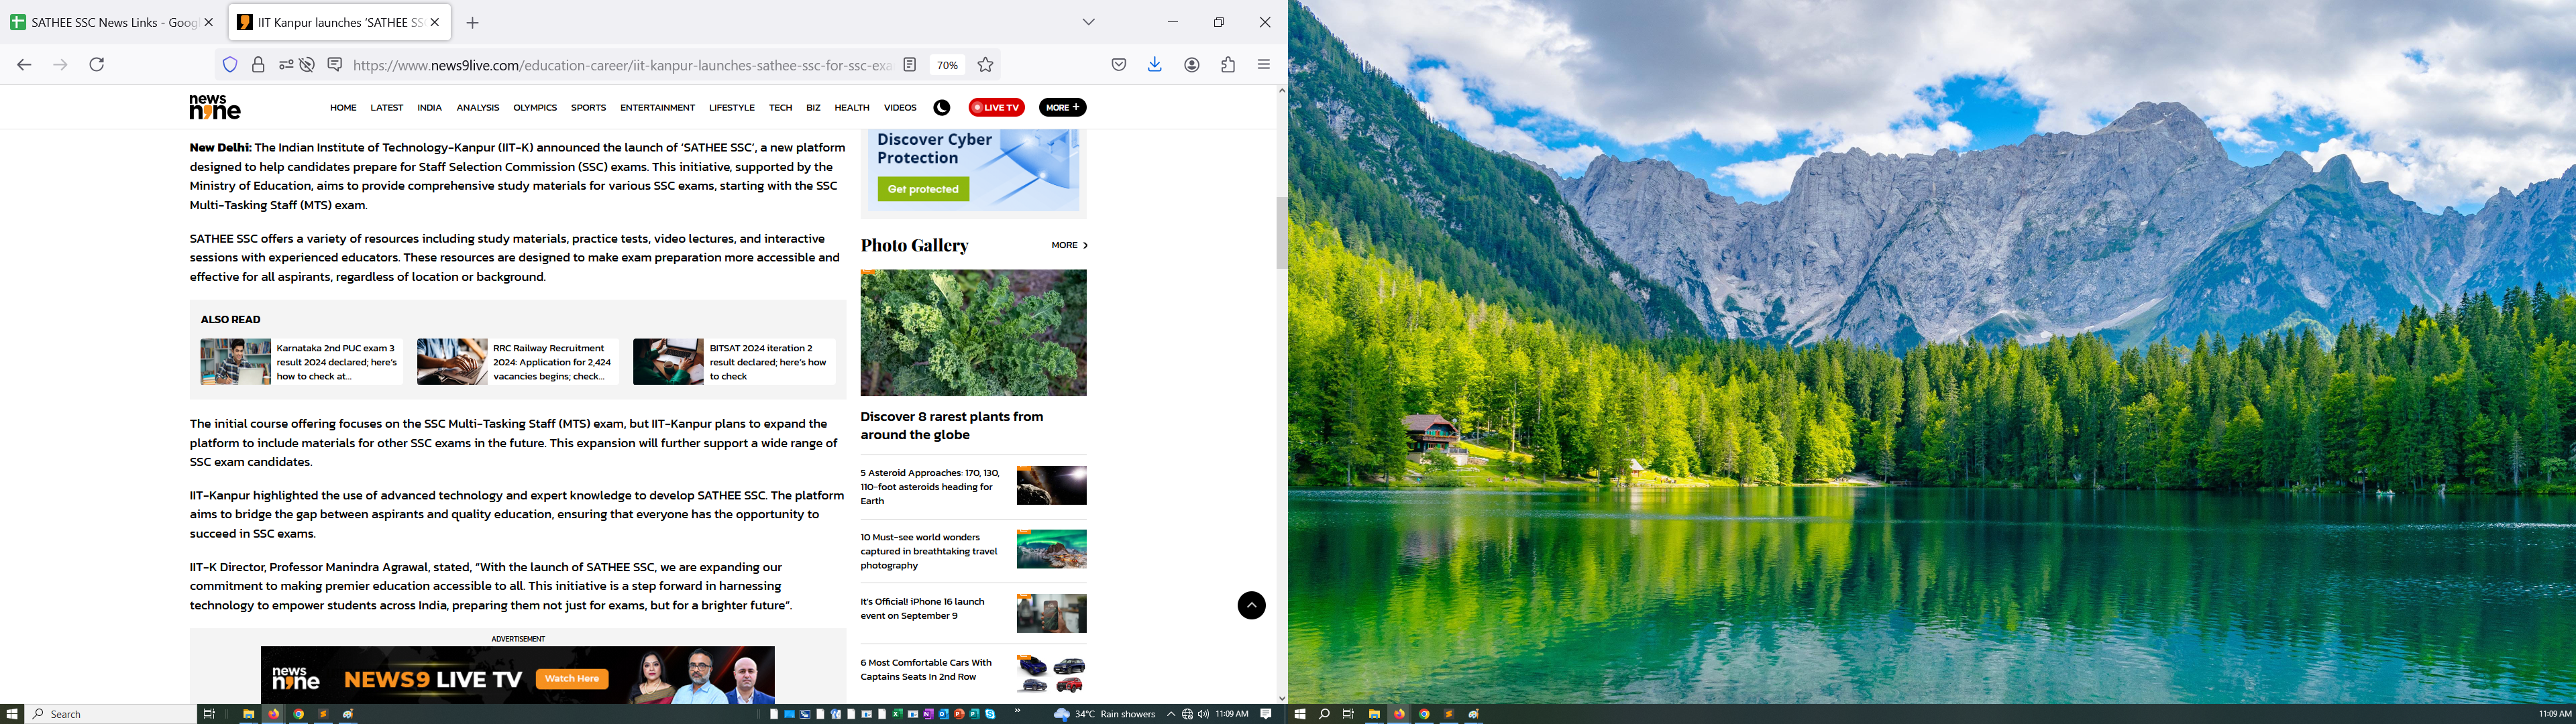Open the LATEST nav item

[387, 108]
